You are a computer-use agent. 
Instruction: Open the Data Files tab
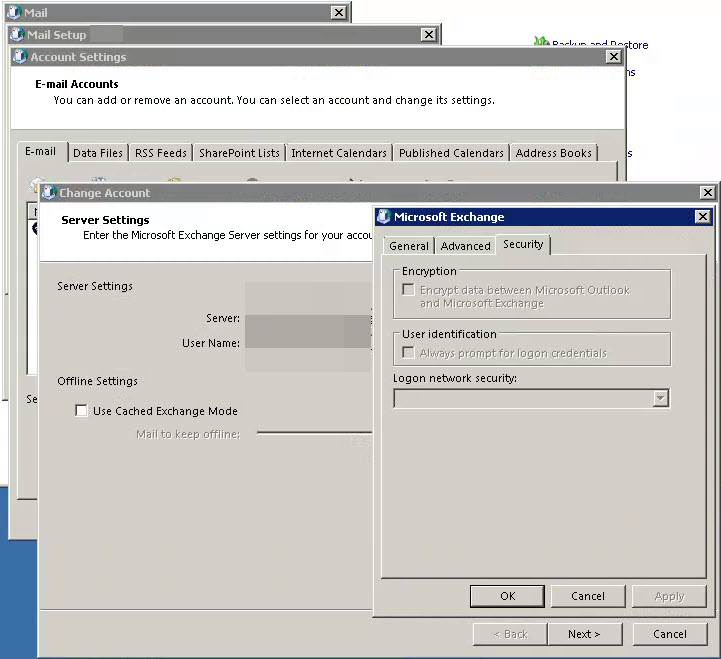click(x=98, y=153)
